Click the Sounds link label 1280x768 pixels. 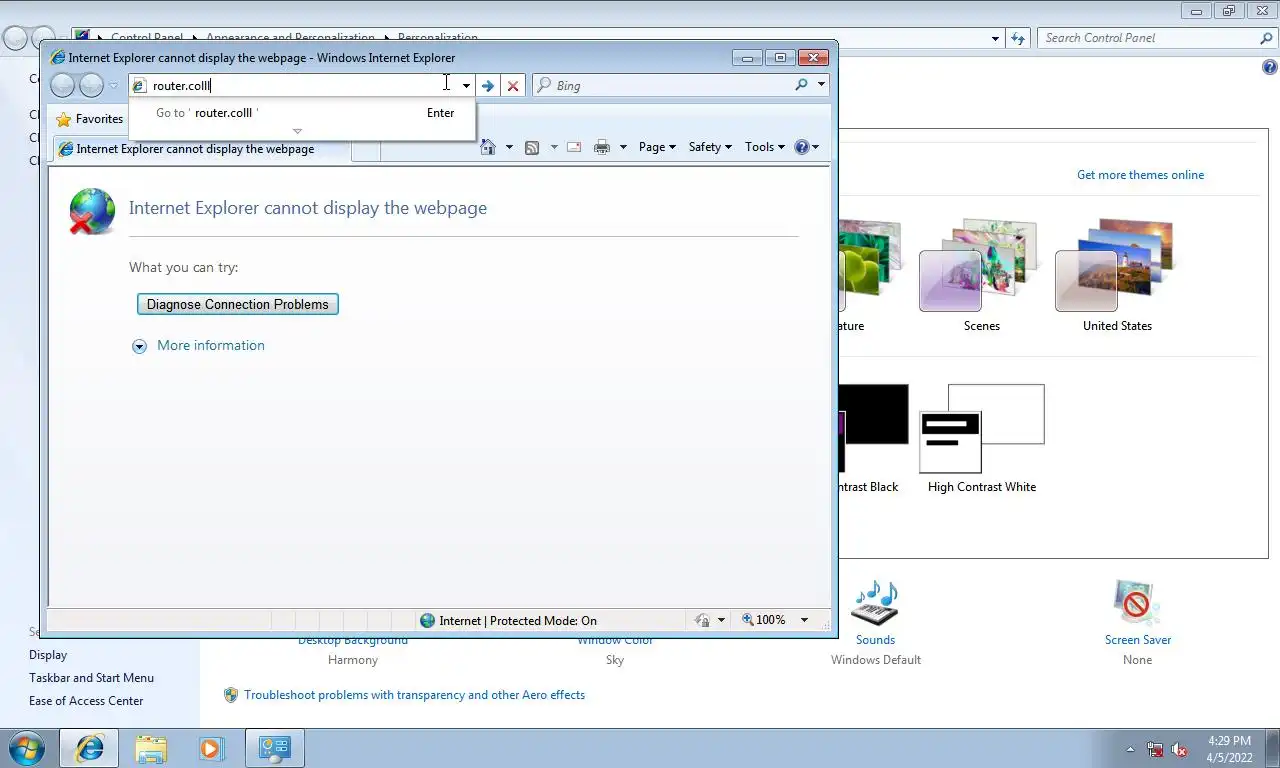[875, 640]
